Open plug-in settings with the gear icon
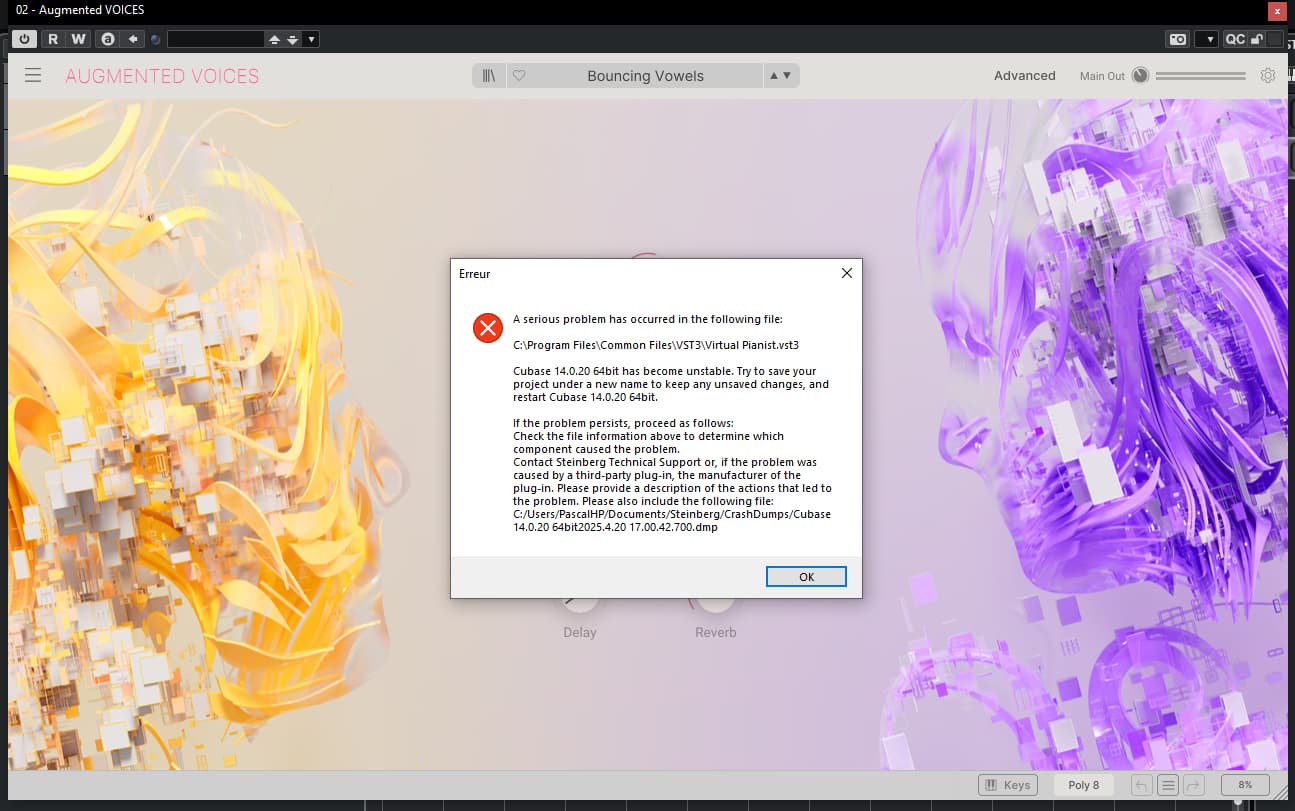This screenshot has height=811, width=1295. [x=1268, y=76]
